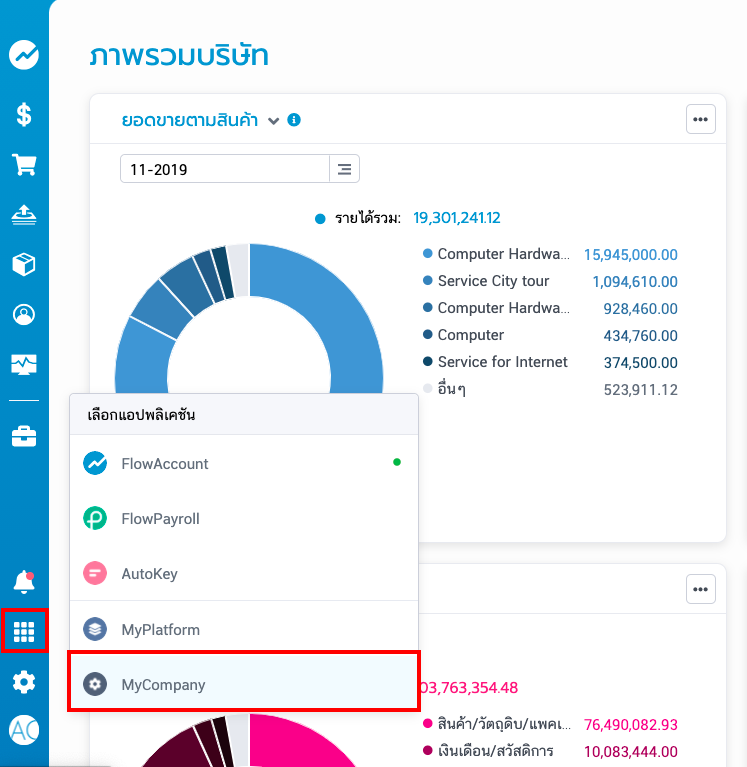Expand the ยอดขายตามสินค้า chart type dropdown
Screen dimensions: 747x767
(x=273, y=121)
